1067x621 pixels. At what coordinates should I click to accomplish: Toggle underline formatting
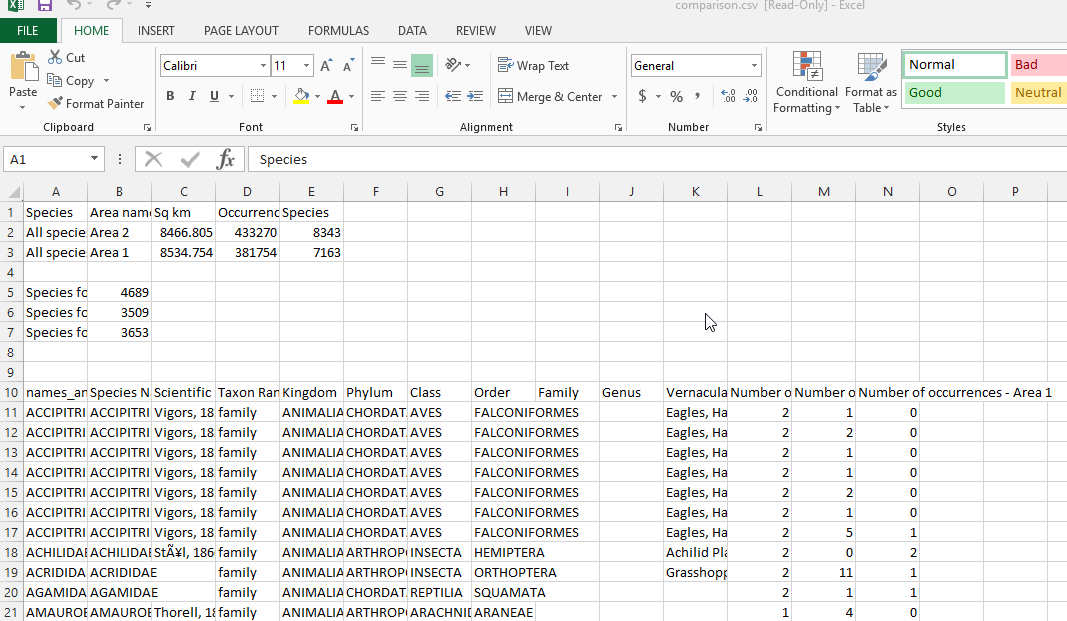pyautogui.click(x=214, y=96)
